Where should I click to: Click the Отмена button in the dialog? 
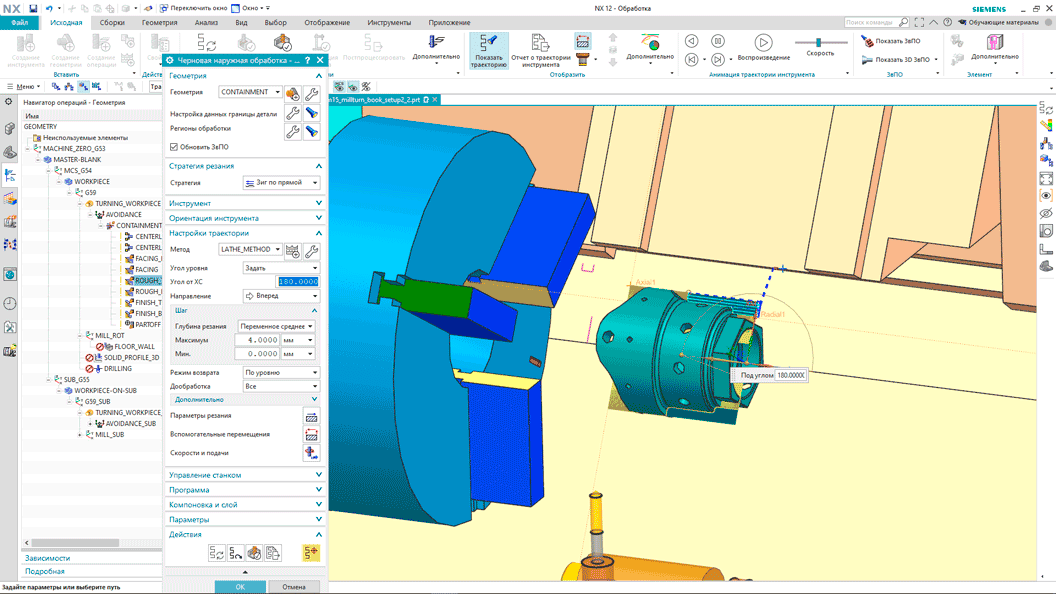point(294,587)
